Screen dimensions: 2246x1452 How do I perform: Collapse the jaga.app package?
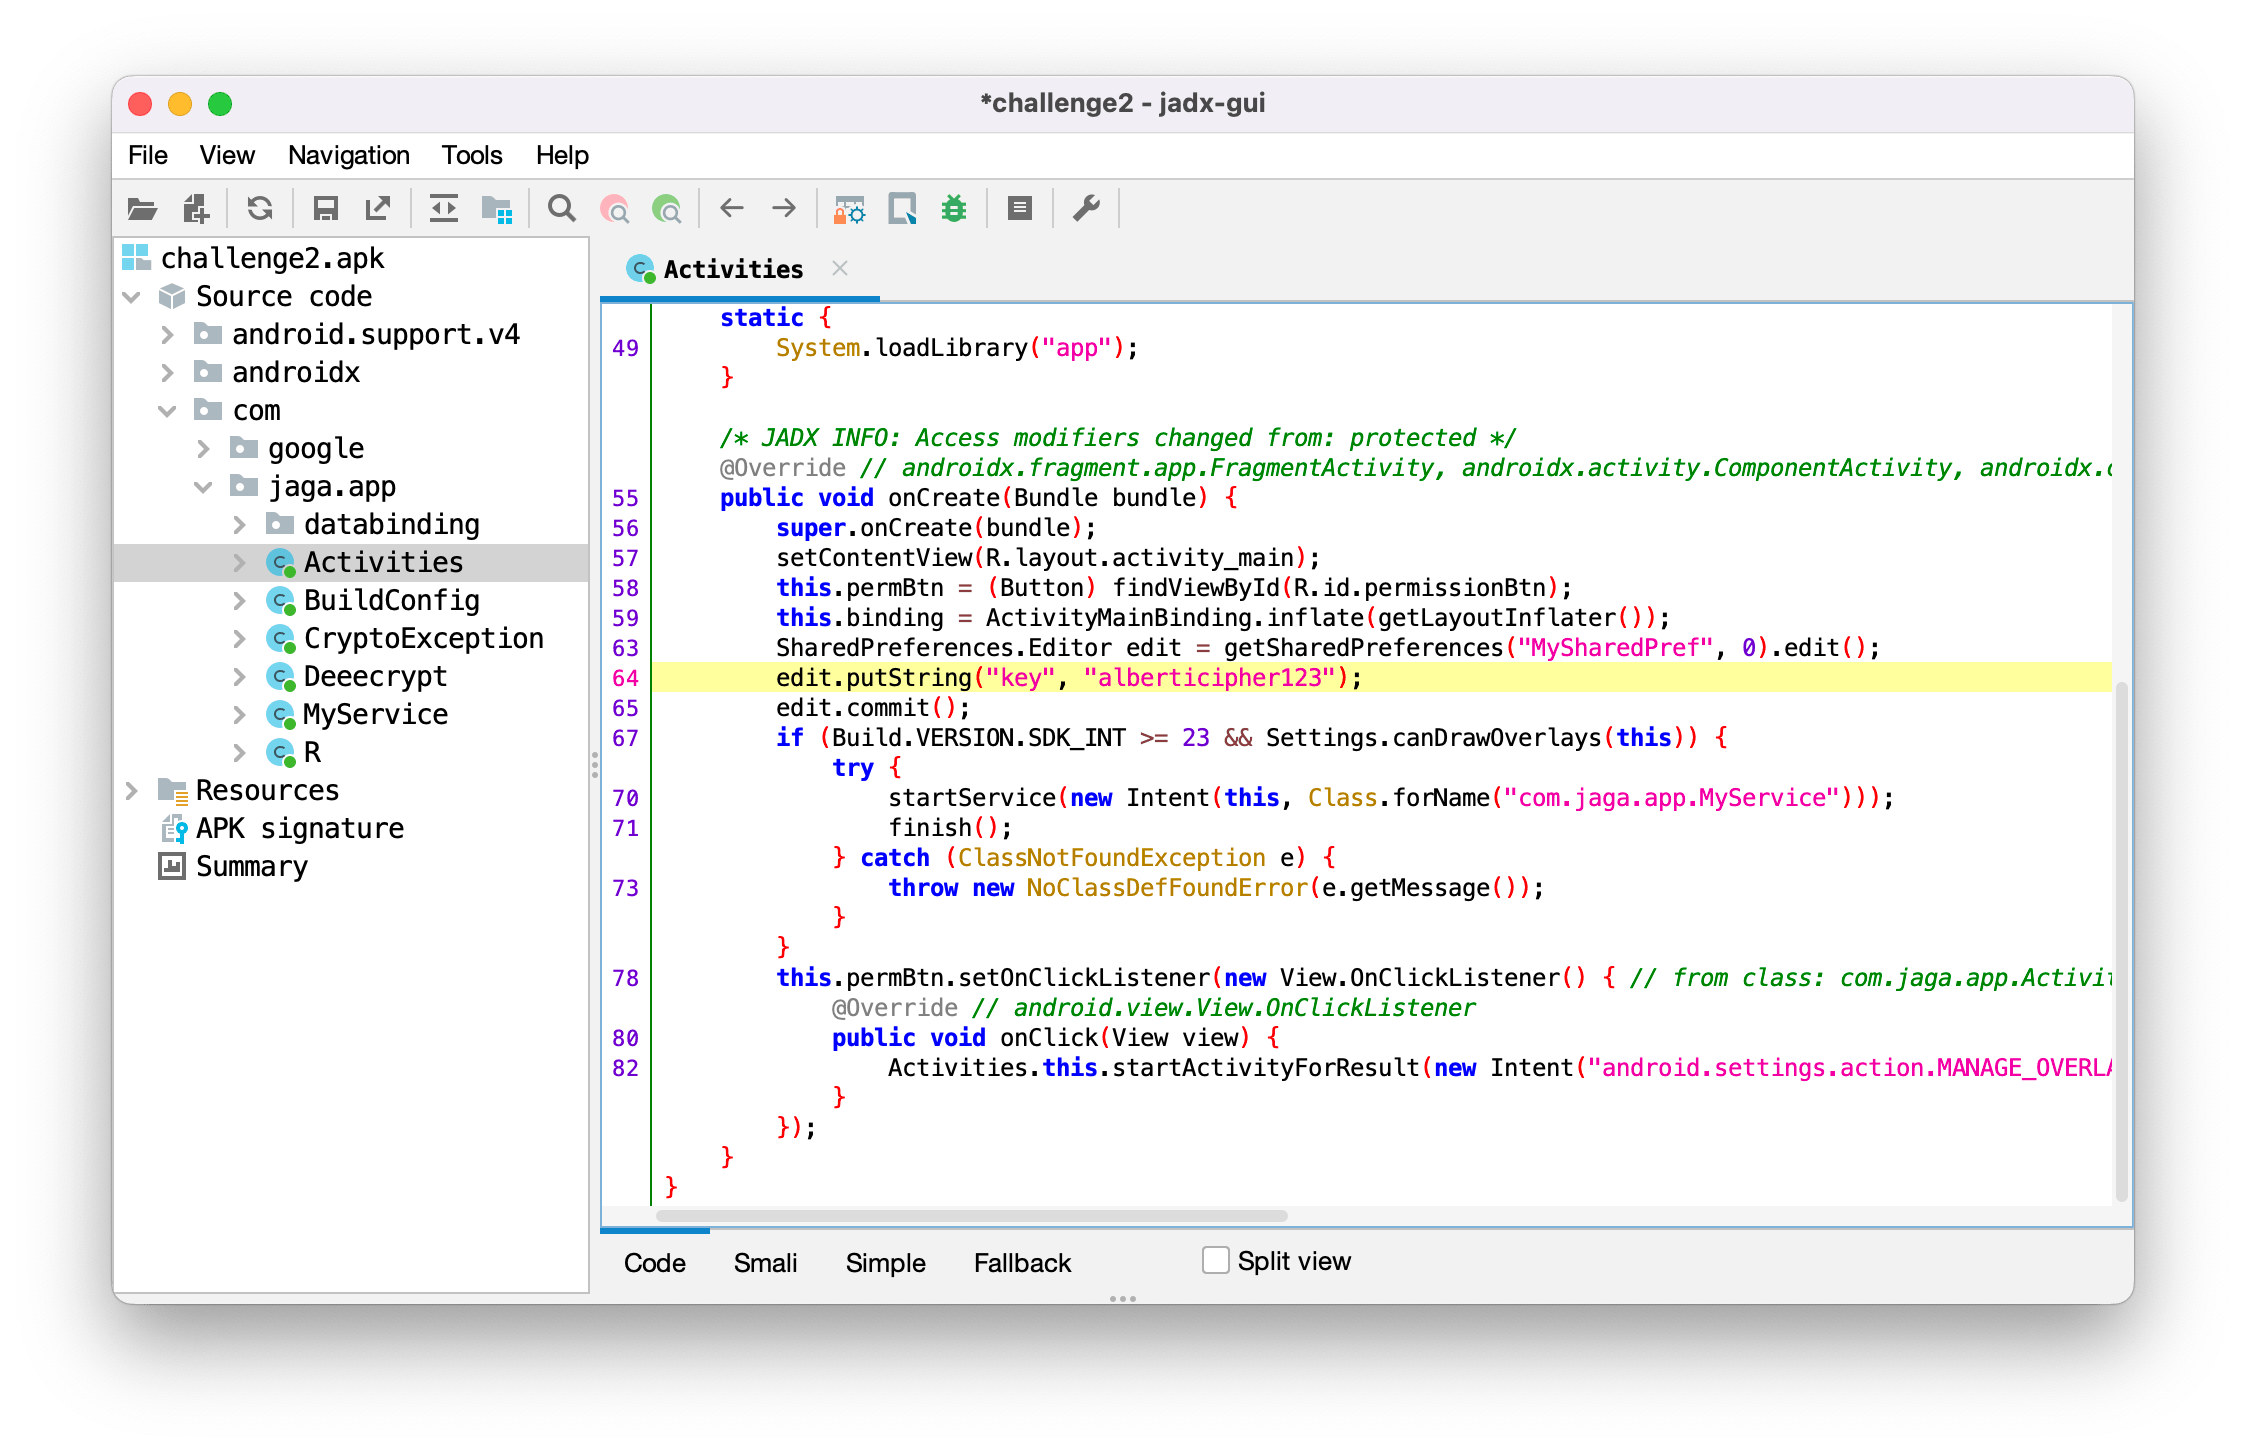click(203, 487)
